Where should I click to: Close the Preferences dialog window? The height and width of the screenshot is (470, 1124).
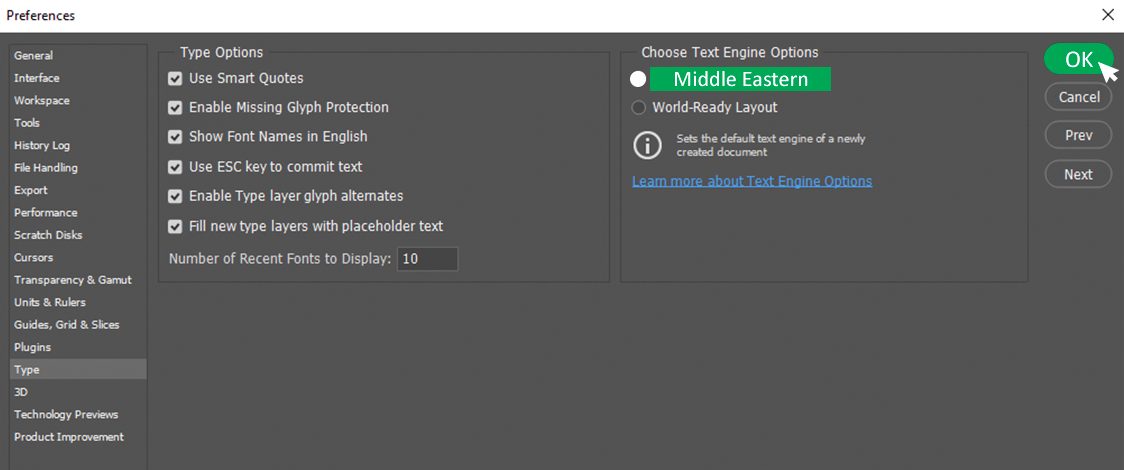click(x=1107, y=15)
